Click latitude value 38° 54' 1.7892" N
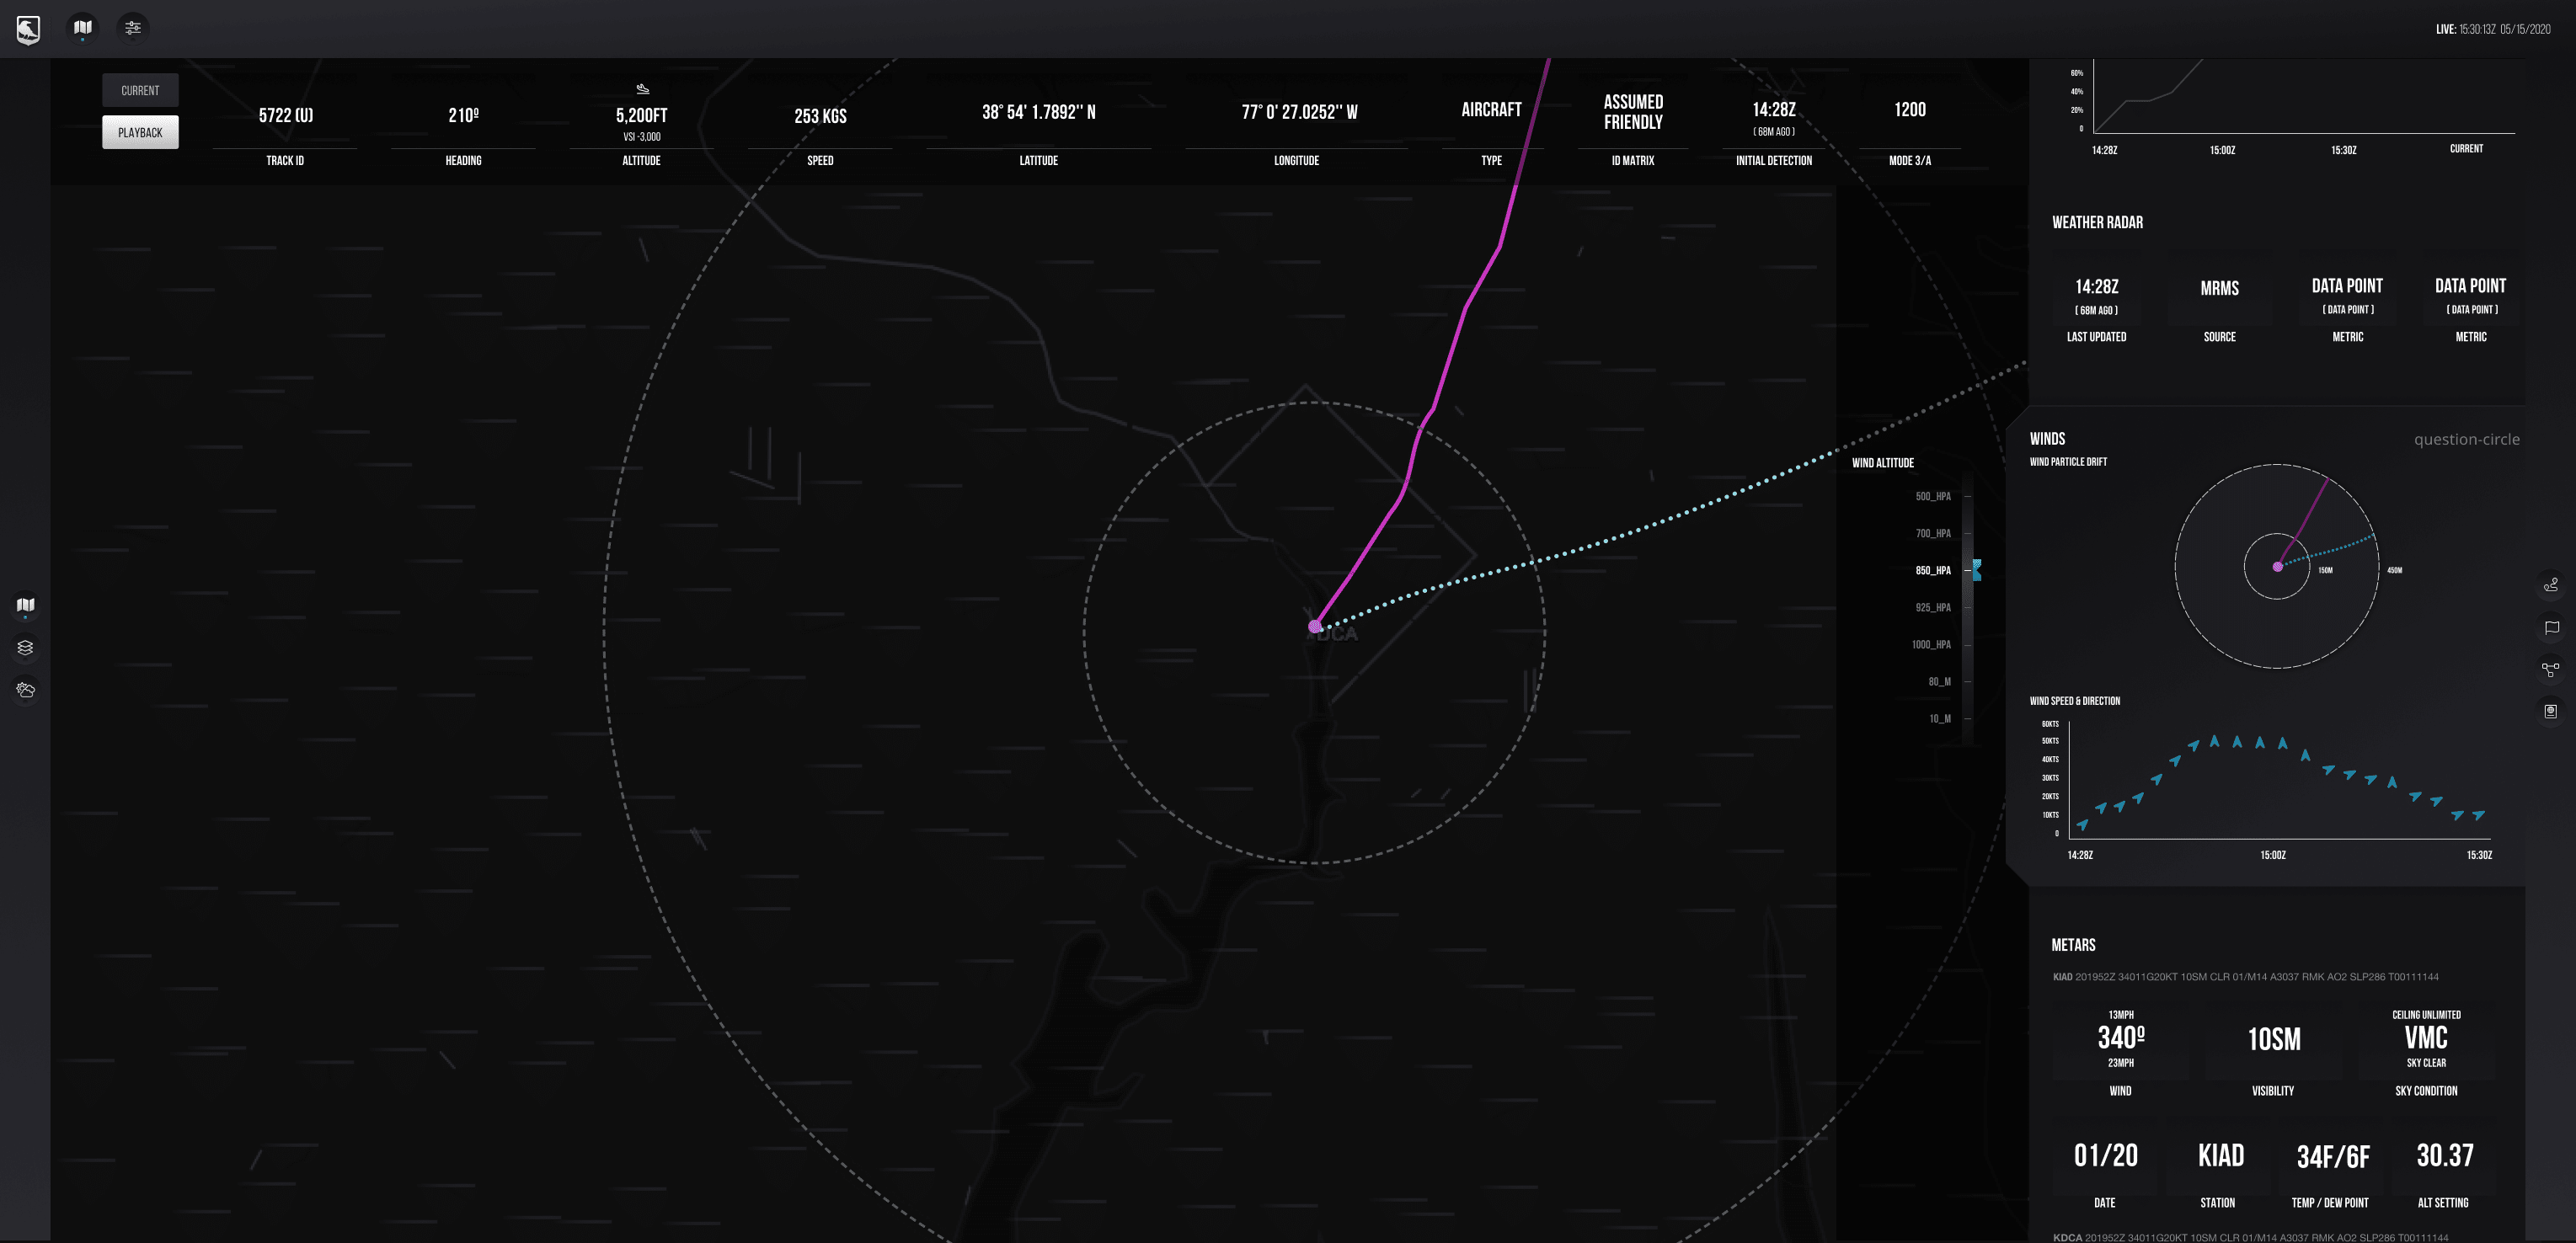The image size is (2576, 1243). click(1038, 112)
